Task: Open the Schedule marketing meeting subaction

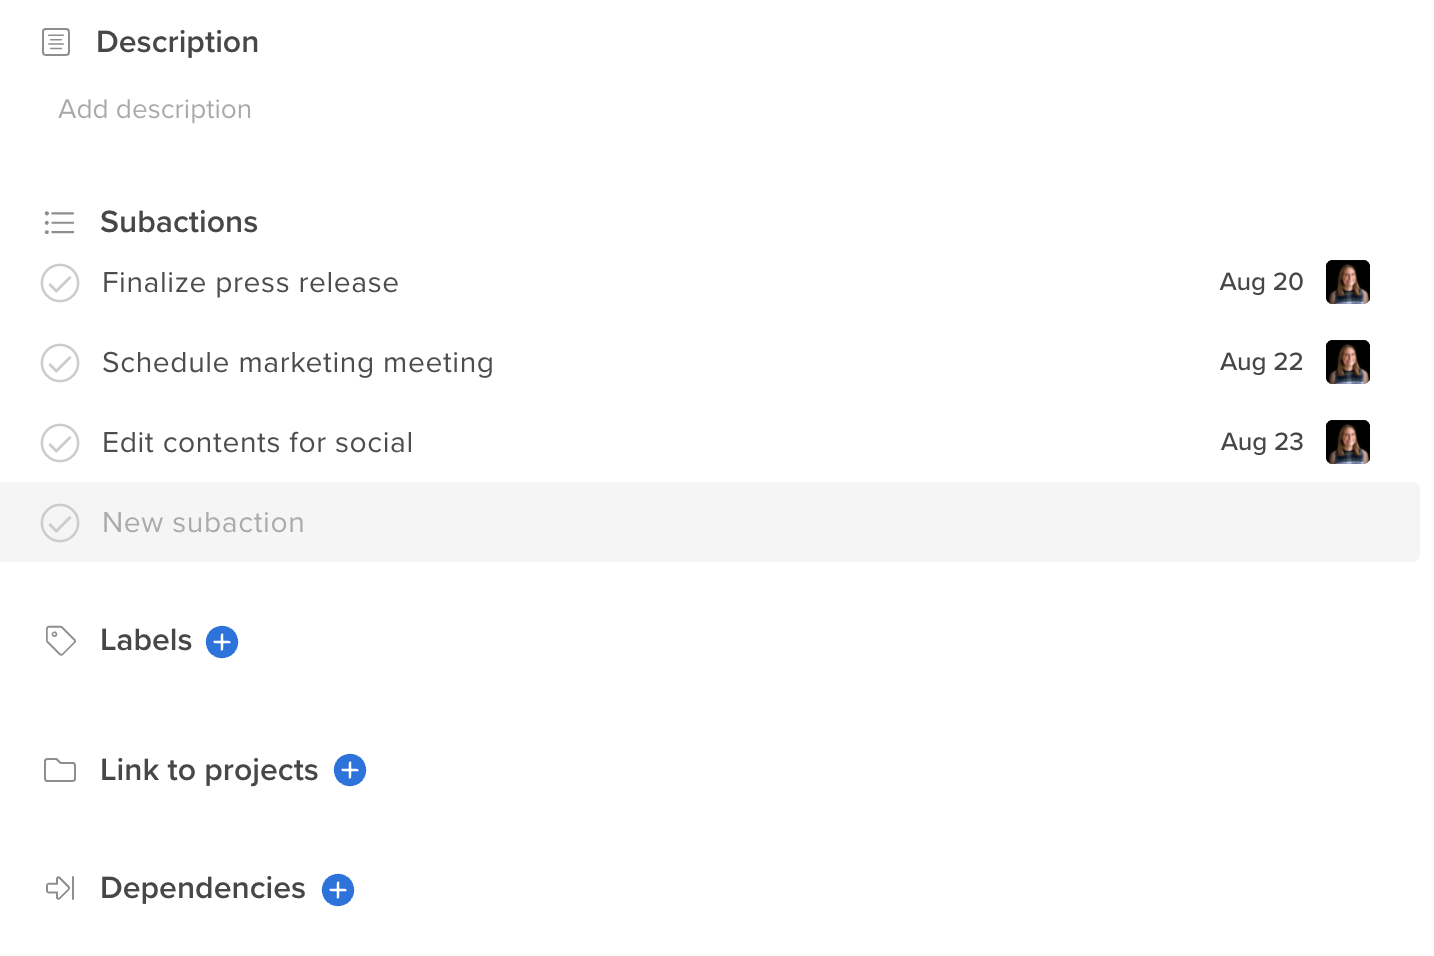Action: (x=298, y=363)
